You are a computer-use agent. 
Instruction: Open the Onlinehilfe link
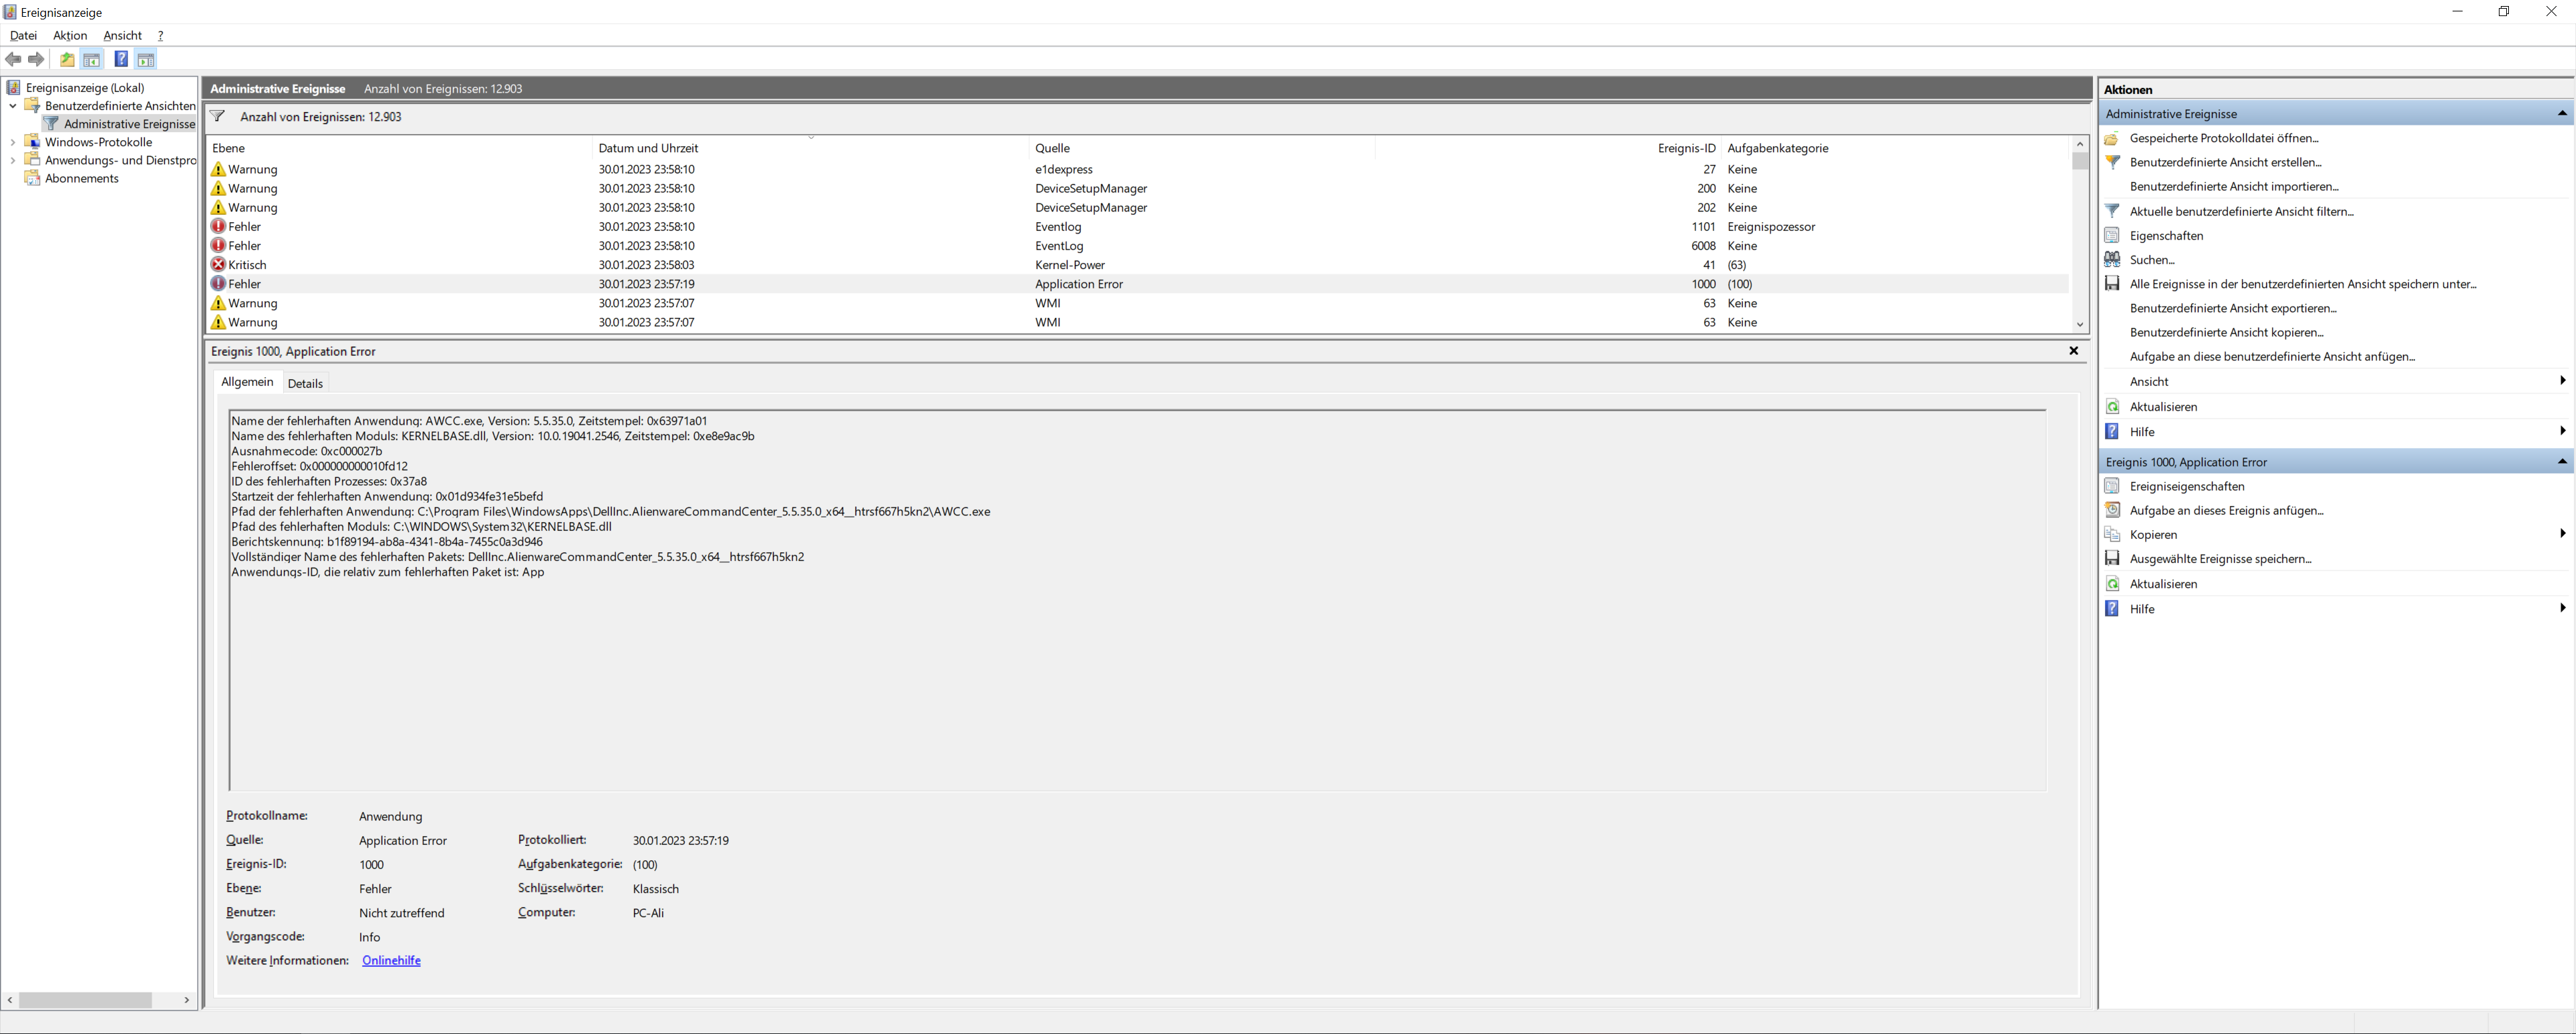coord(391,961)
